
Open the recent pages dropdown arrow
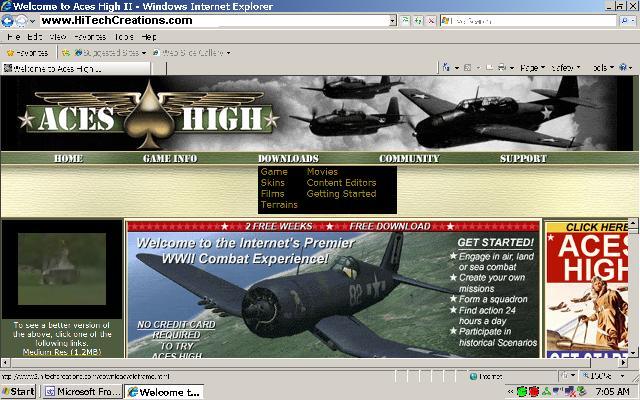click(32, 20)
